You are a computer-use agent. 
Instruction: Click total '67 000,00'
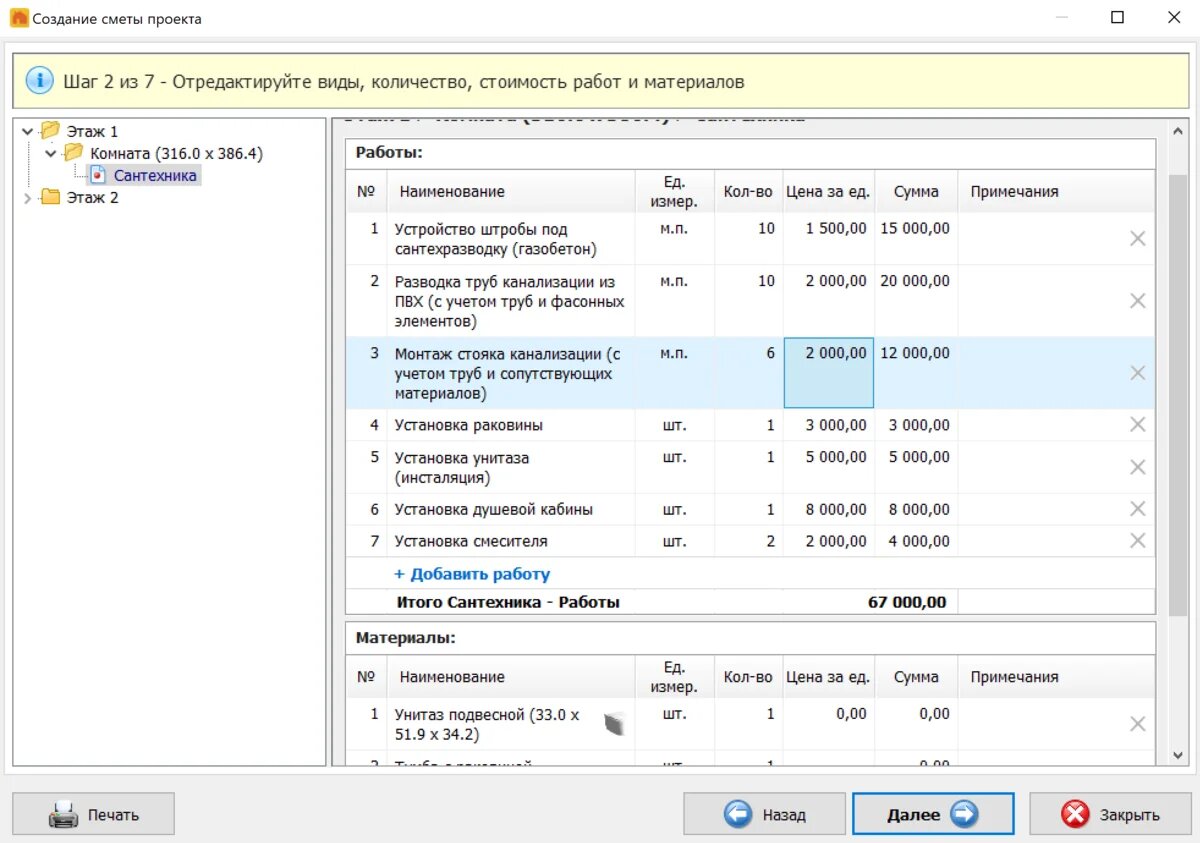click(x=907, y=602)
